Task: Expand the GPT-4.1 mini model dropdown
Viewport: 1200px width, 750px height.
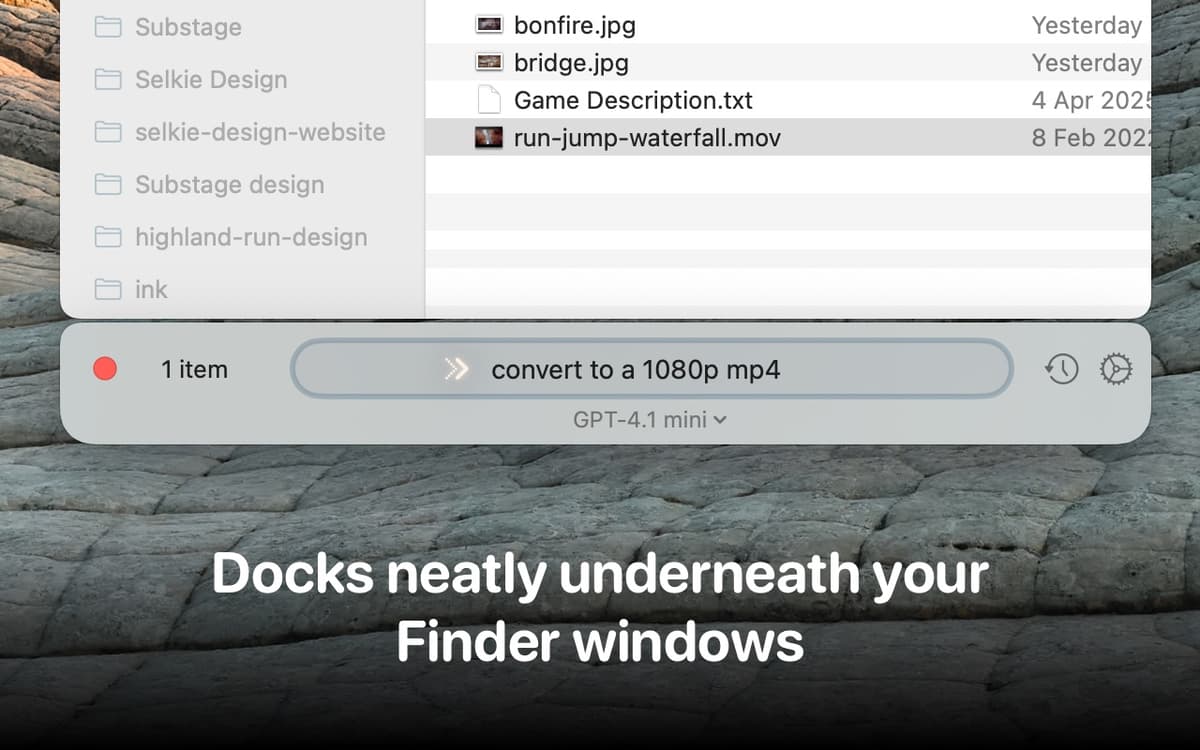Action: click(x=650, y=420)
